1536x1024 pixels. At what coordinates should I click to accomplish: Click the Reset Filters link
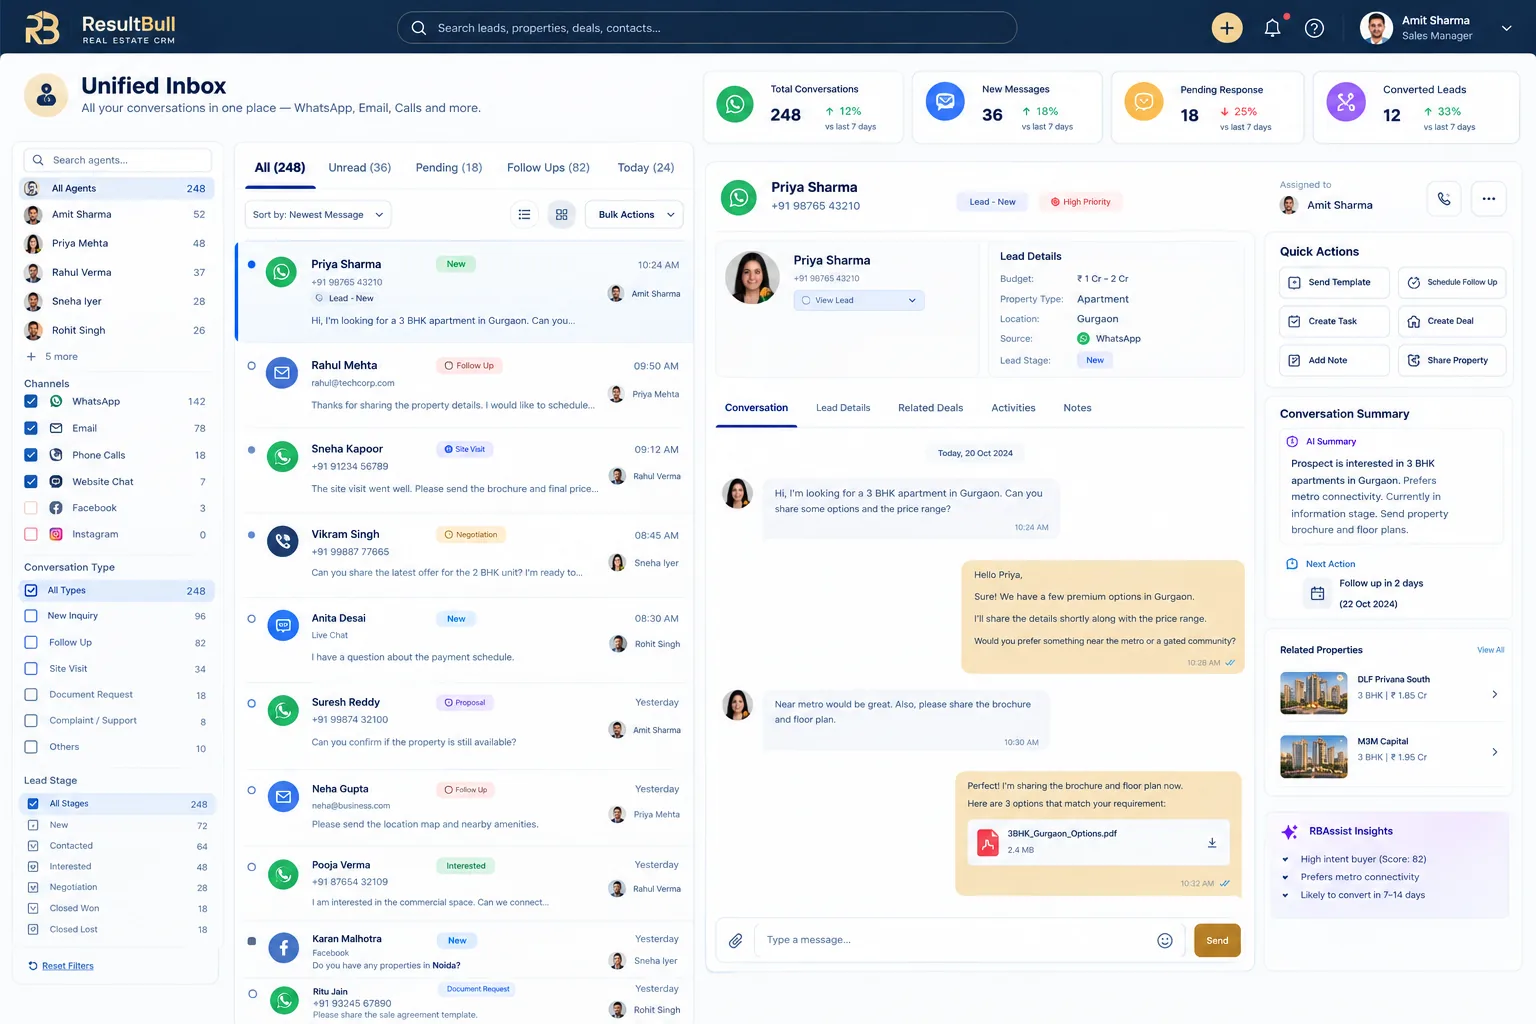[x=67, y=966]
